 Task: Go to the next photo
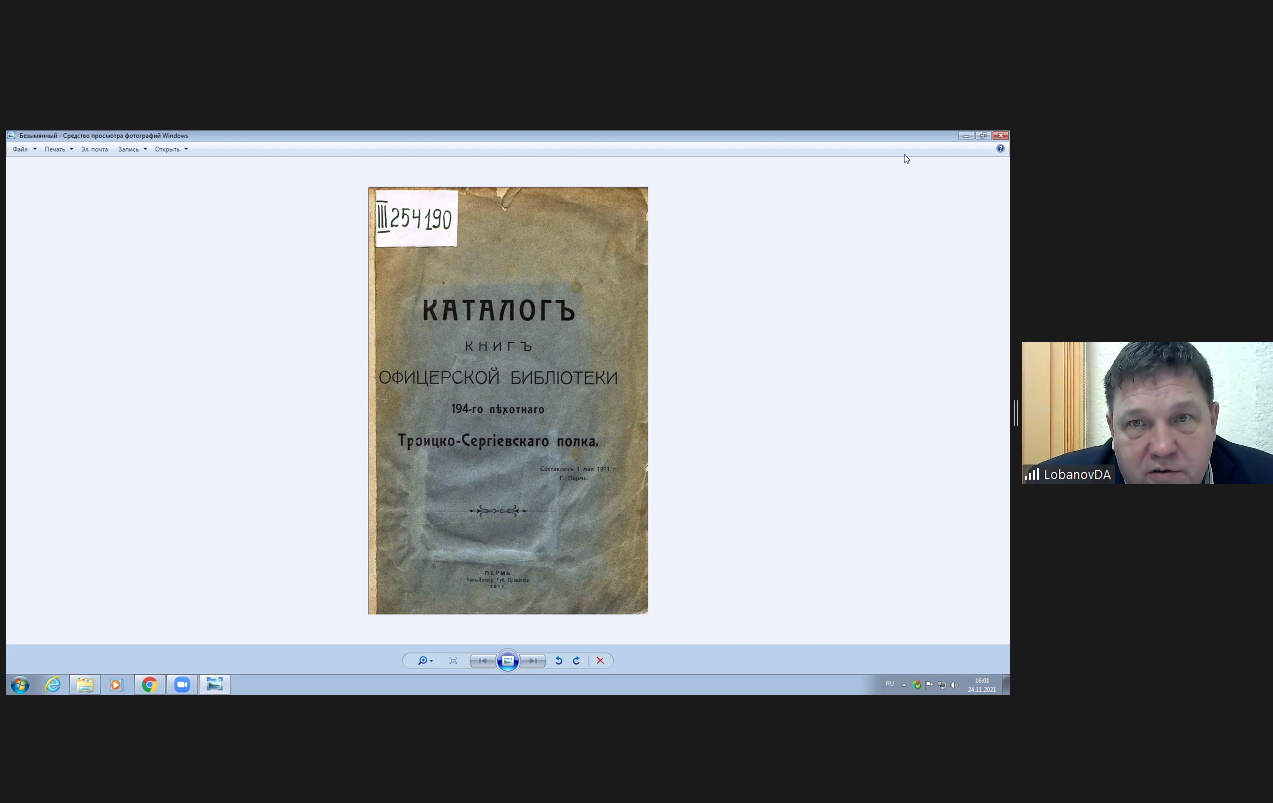[x=533, y=661]
